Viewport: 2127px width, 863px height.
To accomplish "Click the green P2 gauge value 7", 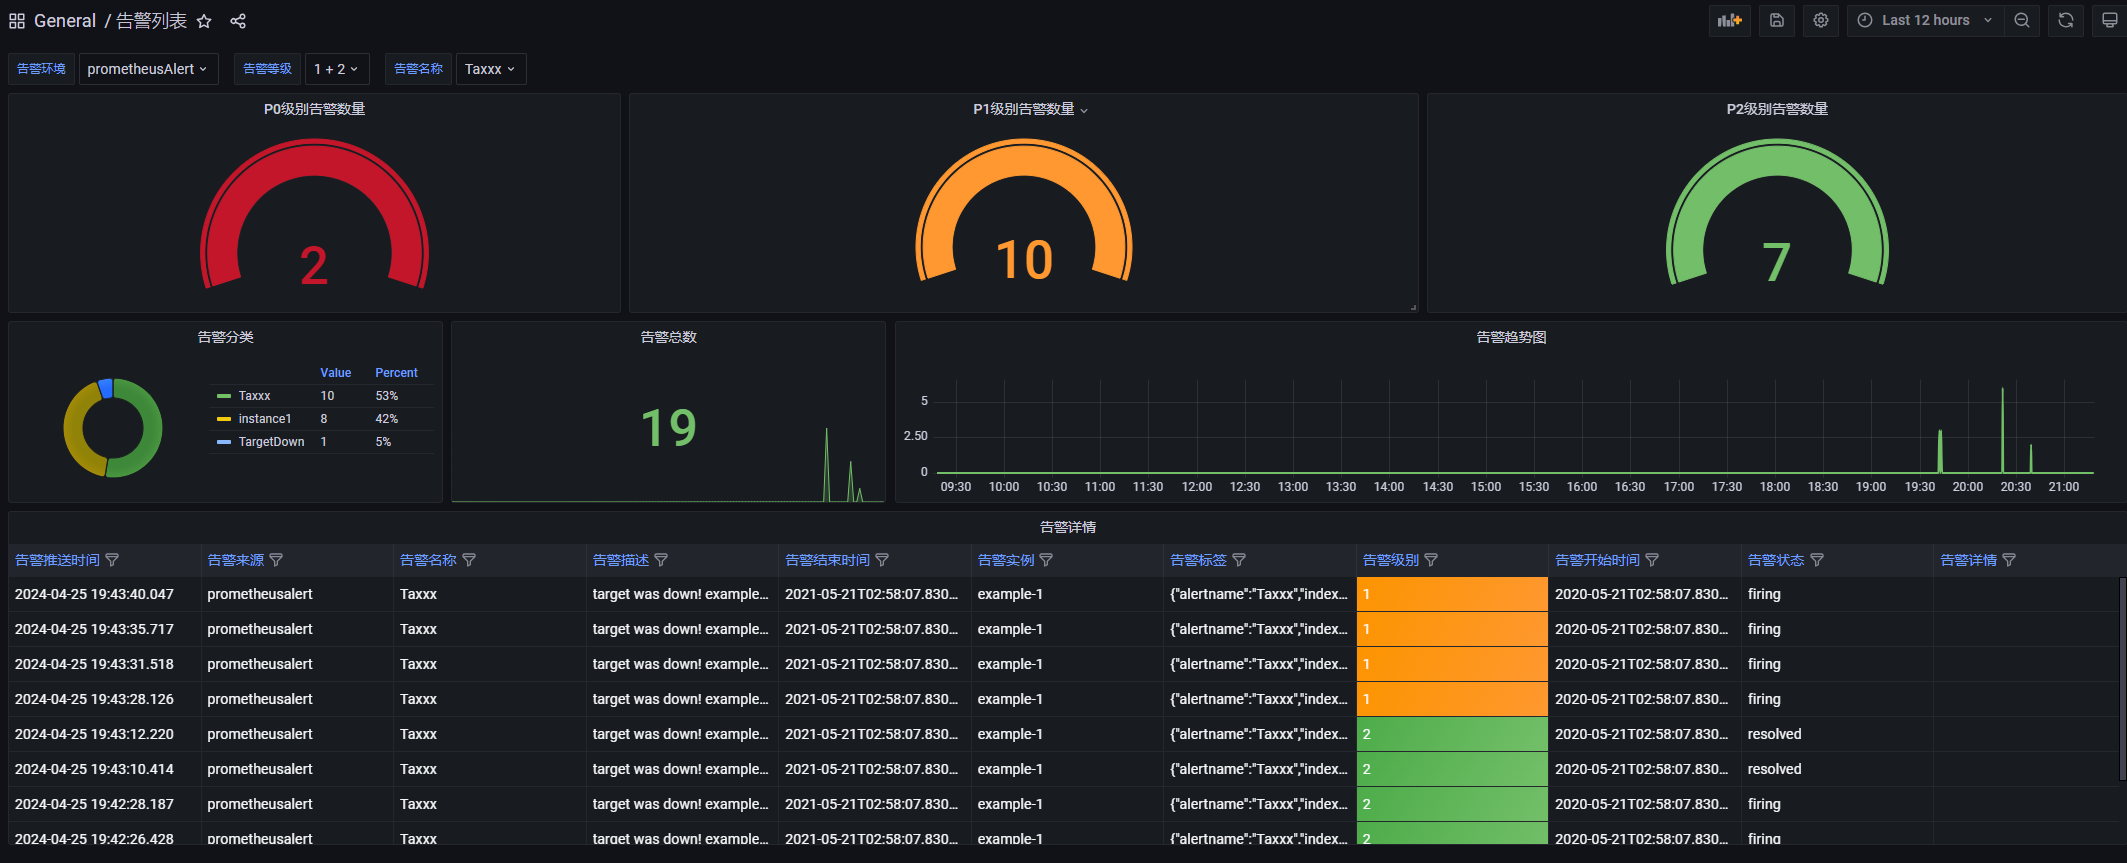I will coord(1776,263).
